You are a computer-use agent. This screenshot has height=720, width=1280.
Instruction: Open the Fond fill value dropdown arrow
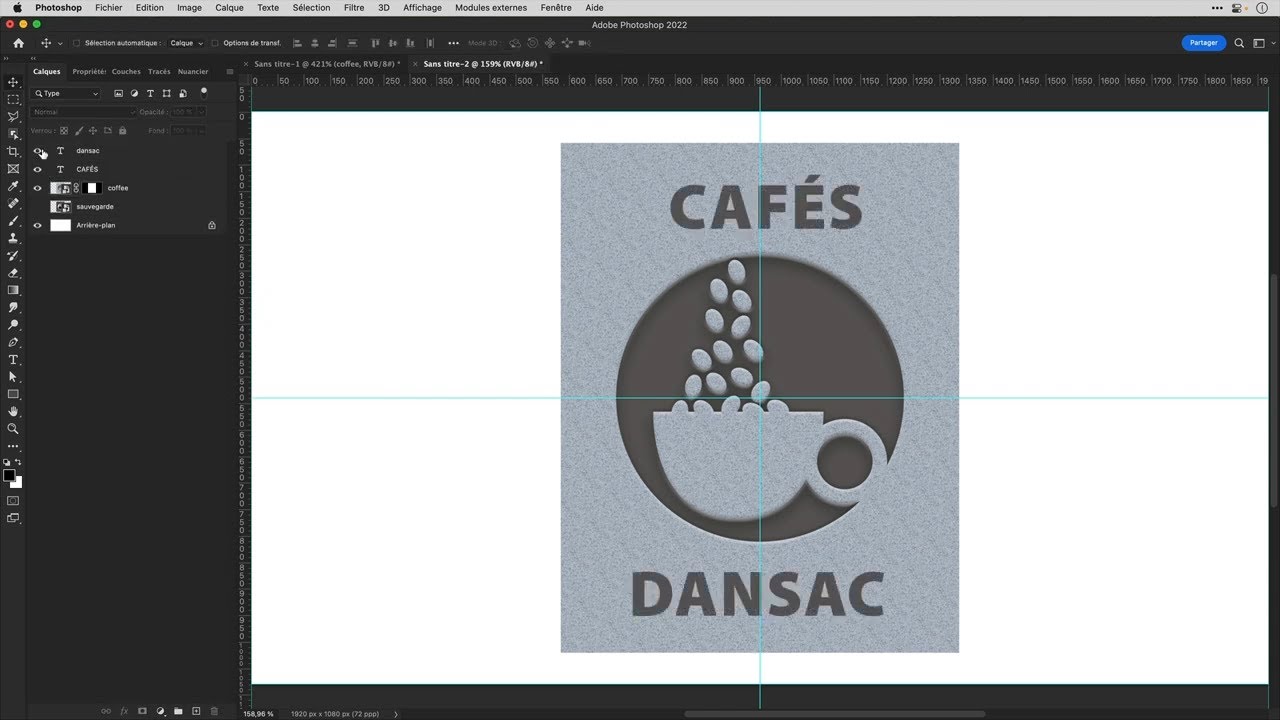click(201, 131)
